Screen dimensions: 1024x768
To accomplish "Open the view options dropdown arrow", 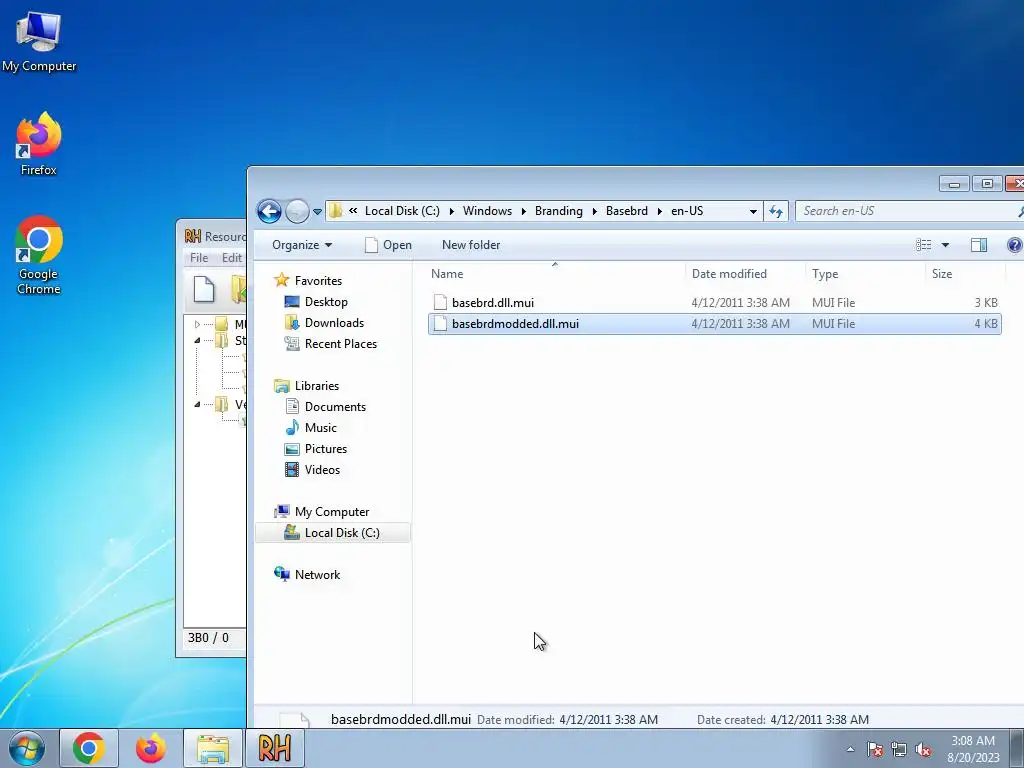I will (945, 246).
